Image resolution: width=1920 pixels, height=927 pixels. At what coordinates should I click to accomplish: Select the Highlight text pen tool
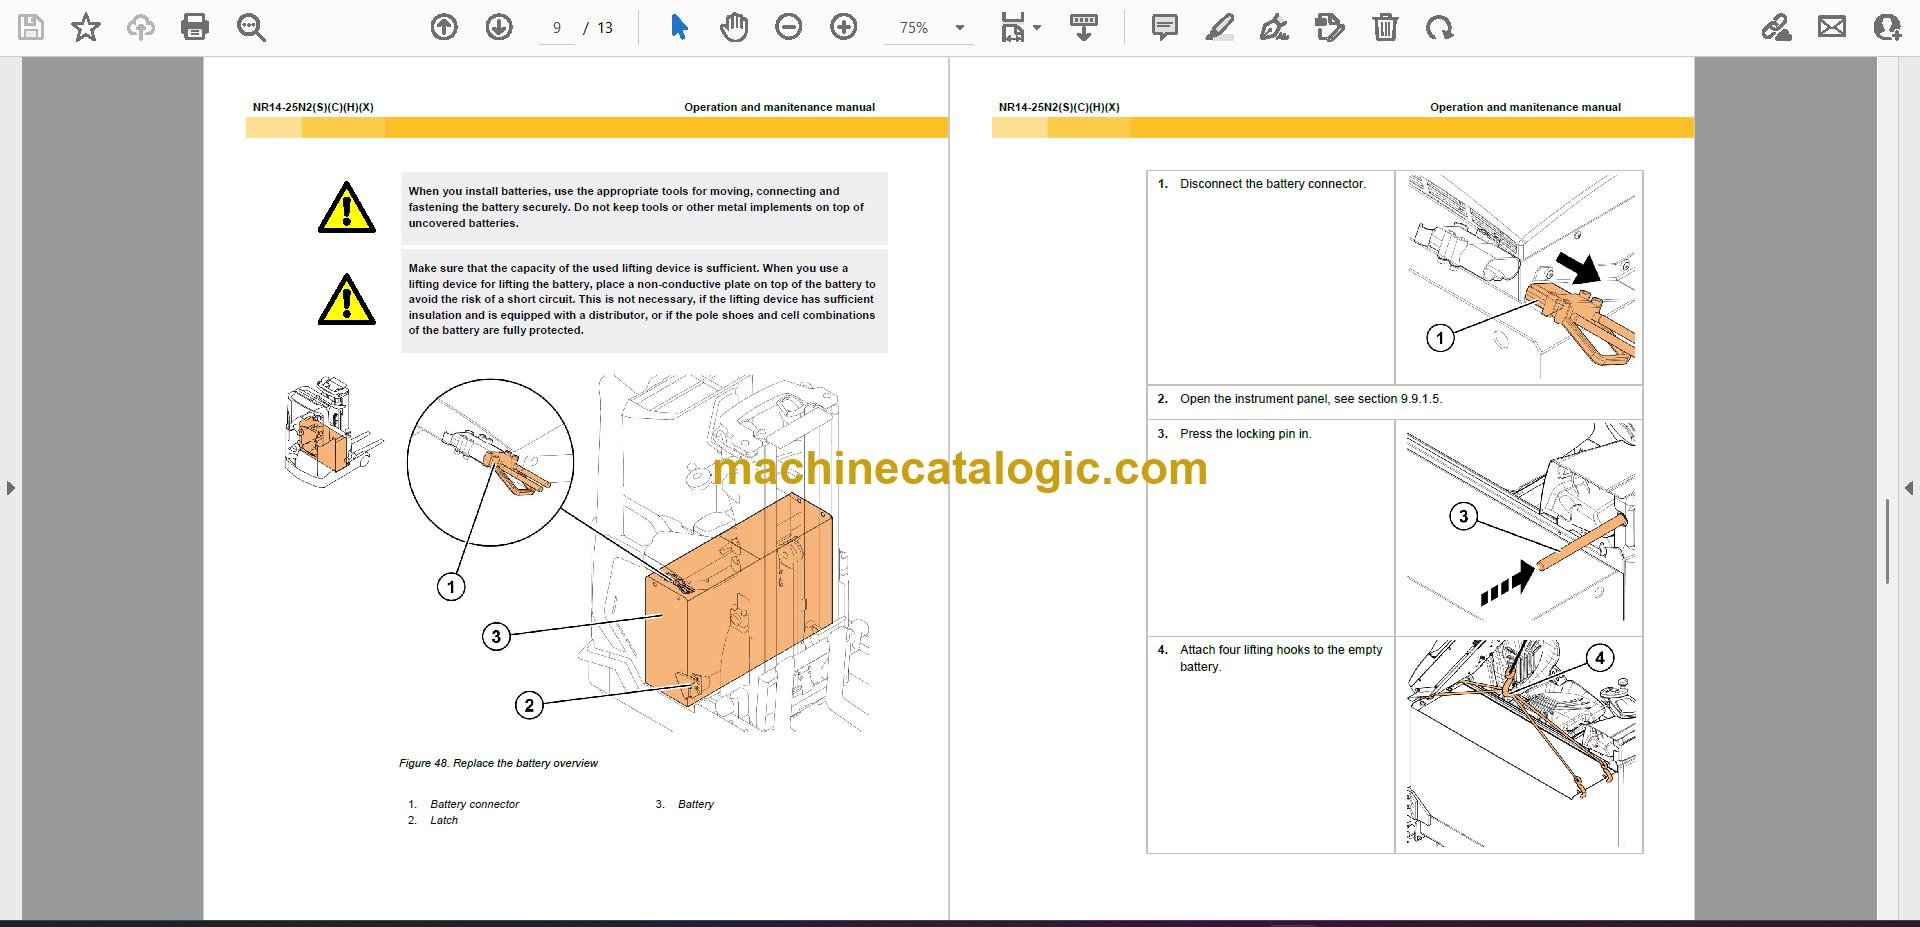tap(1219, 27)
